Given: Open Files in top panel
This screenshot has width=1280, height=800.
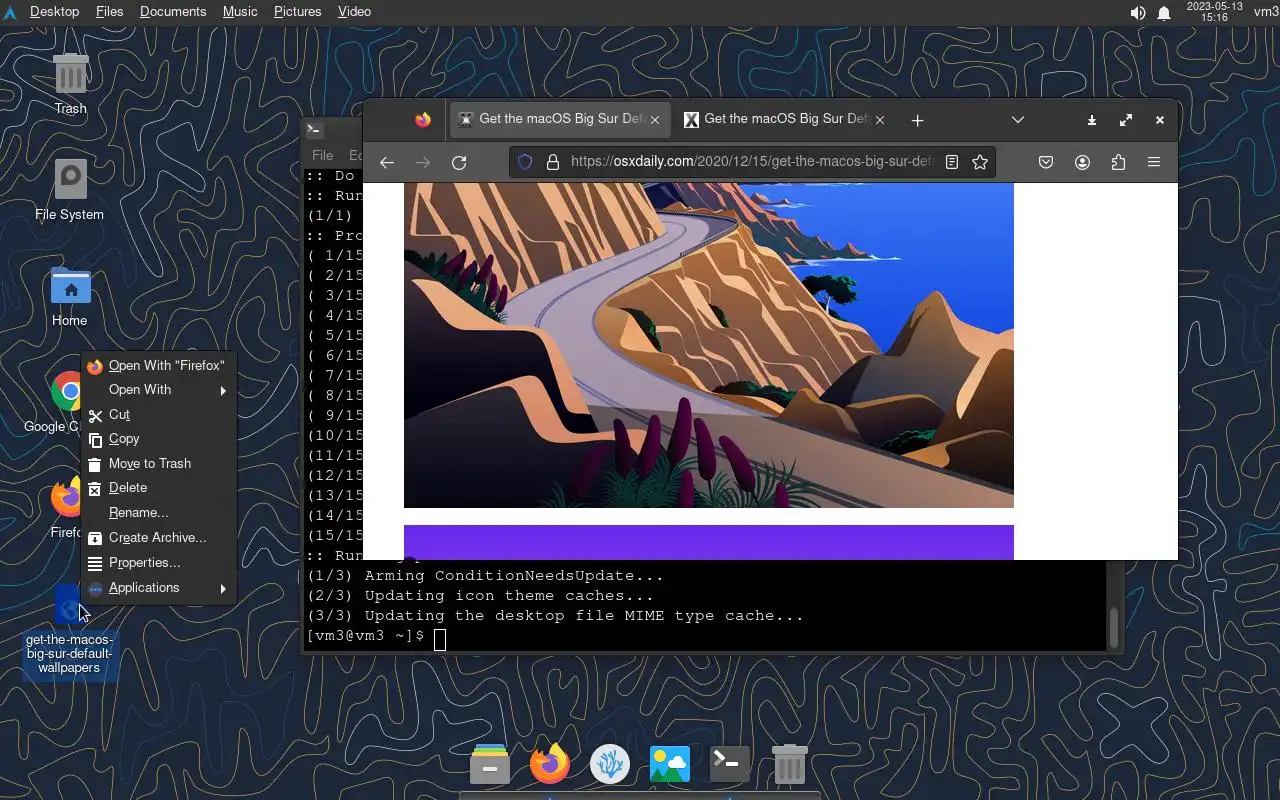Looking at the screenshot, I should [x=109, y=12].
